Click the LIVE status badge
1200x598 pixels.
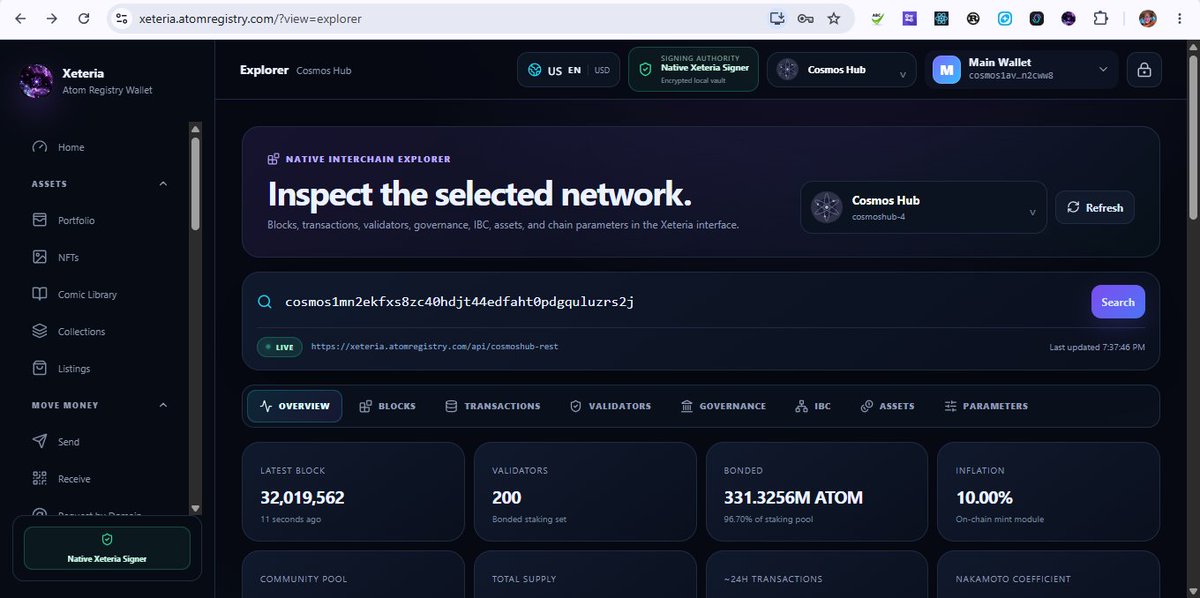280,347
